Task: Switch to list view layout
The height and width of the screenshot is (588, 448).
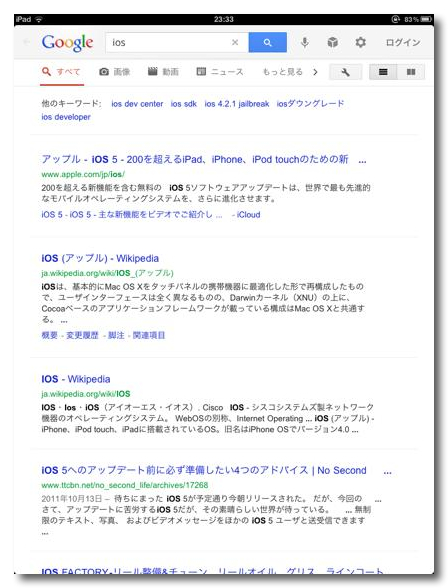Action: click(383, 72)
